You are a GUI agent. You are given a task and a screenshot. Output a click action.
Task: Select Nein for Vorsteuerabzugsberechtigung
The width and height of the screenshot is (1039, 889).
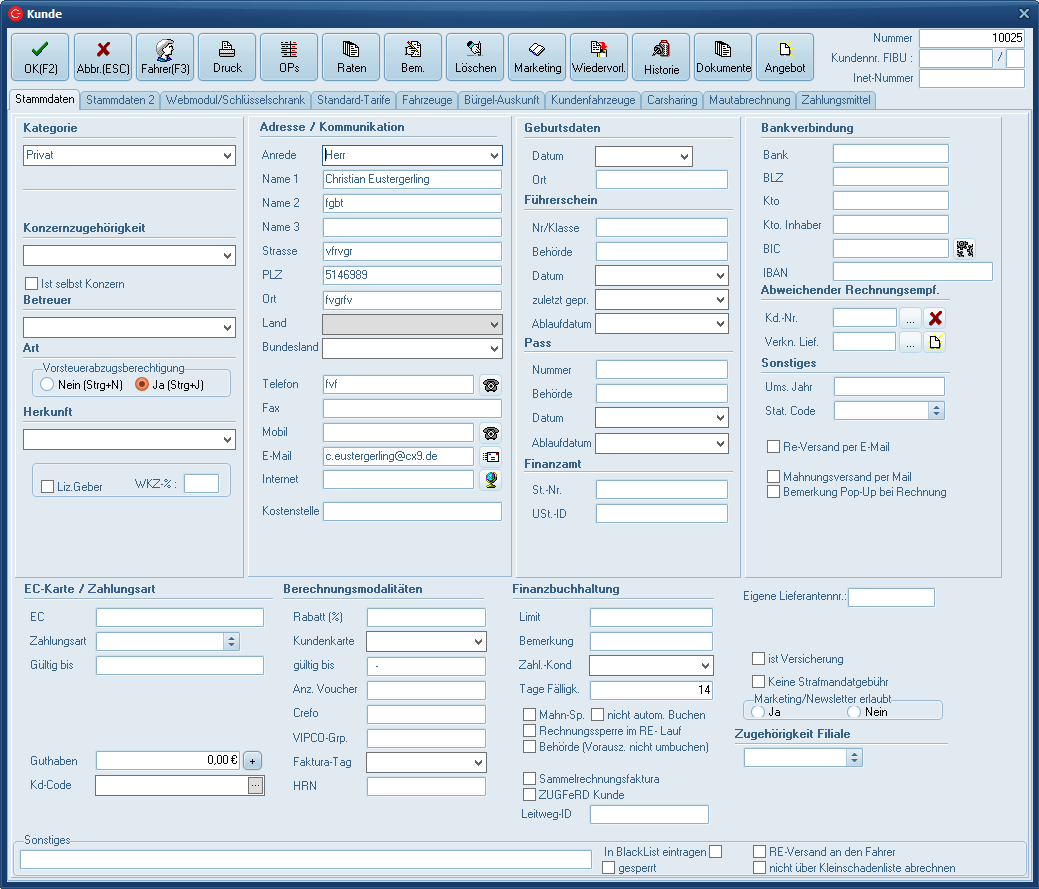point(47,385)
